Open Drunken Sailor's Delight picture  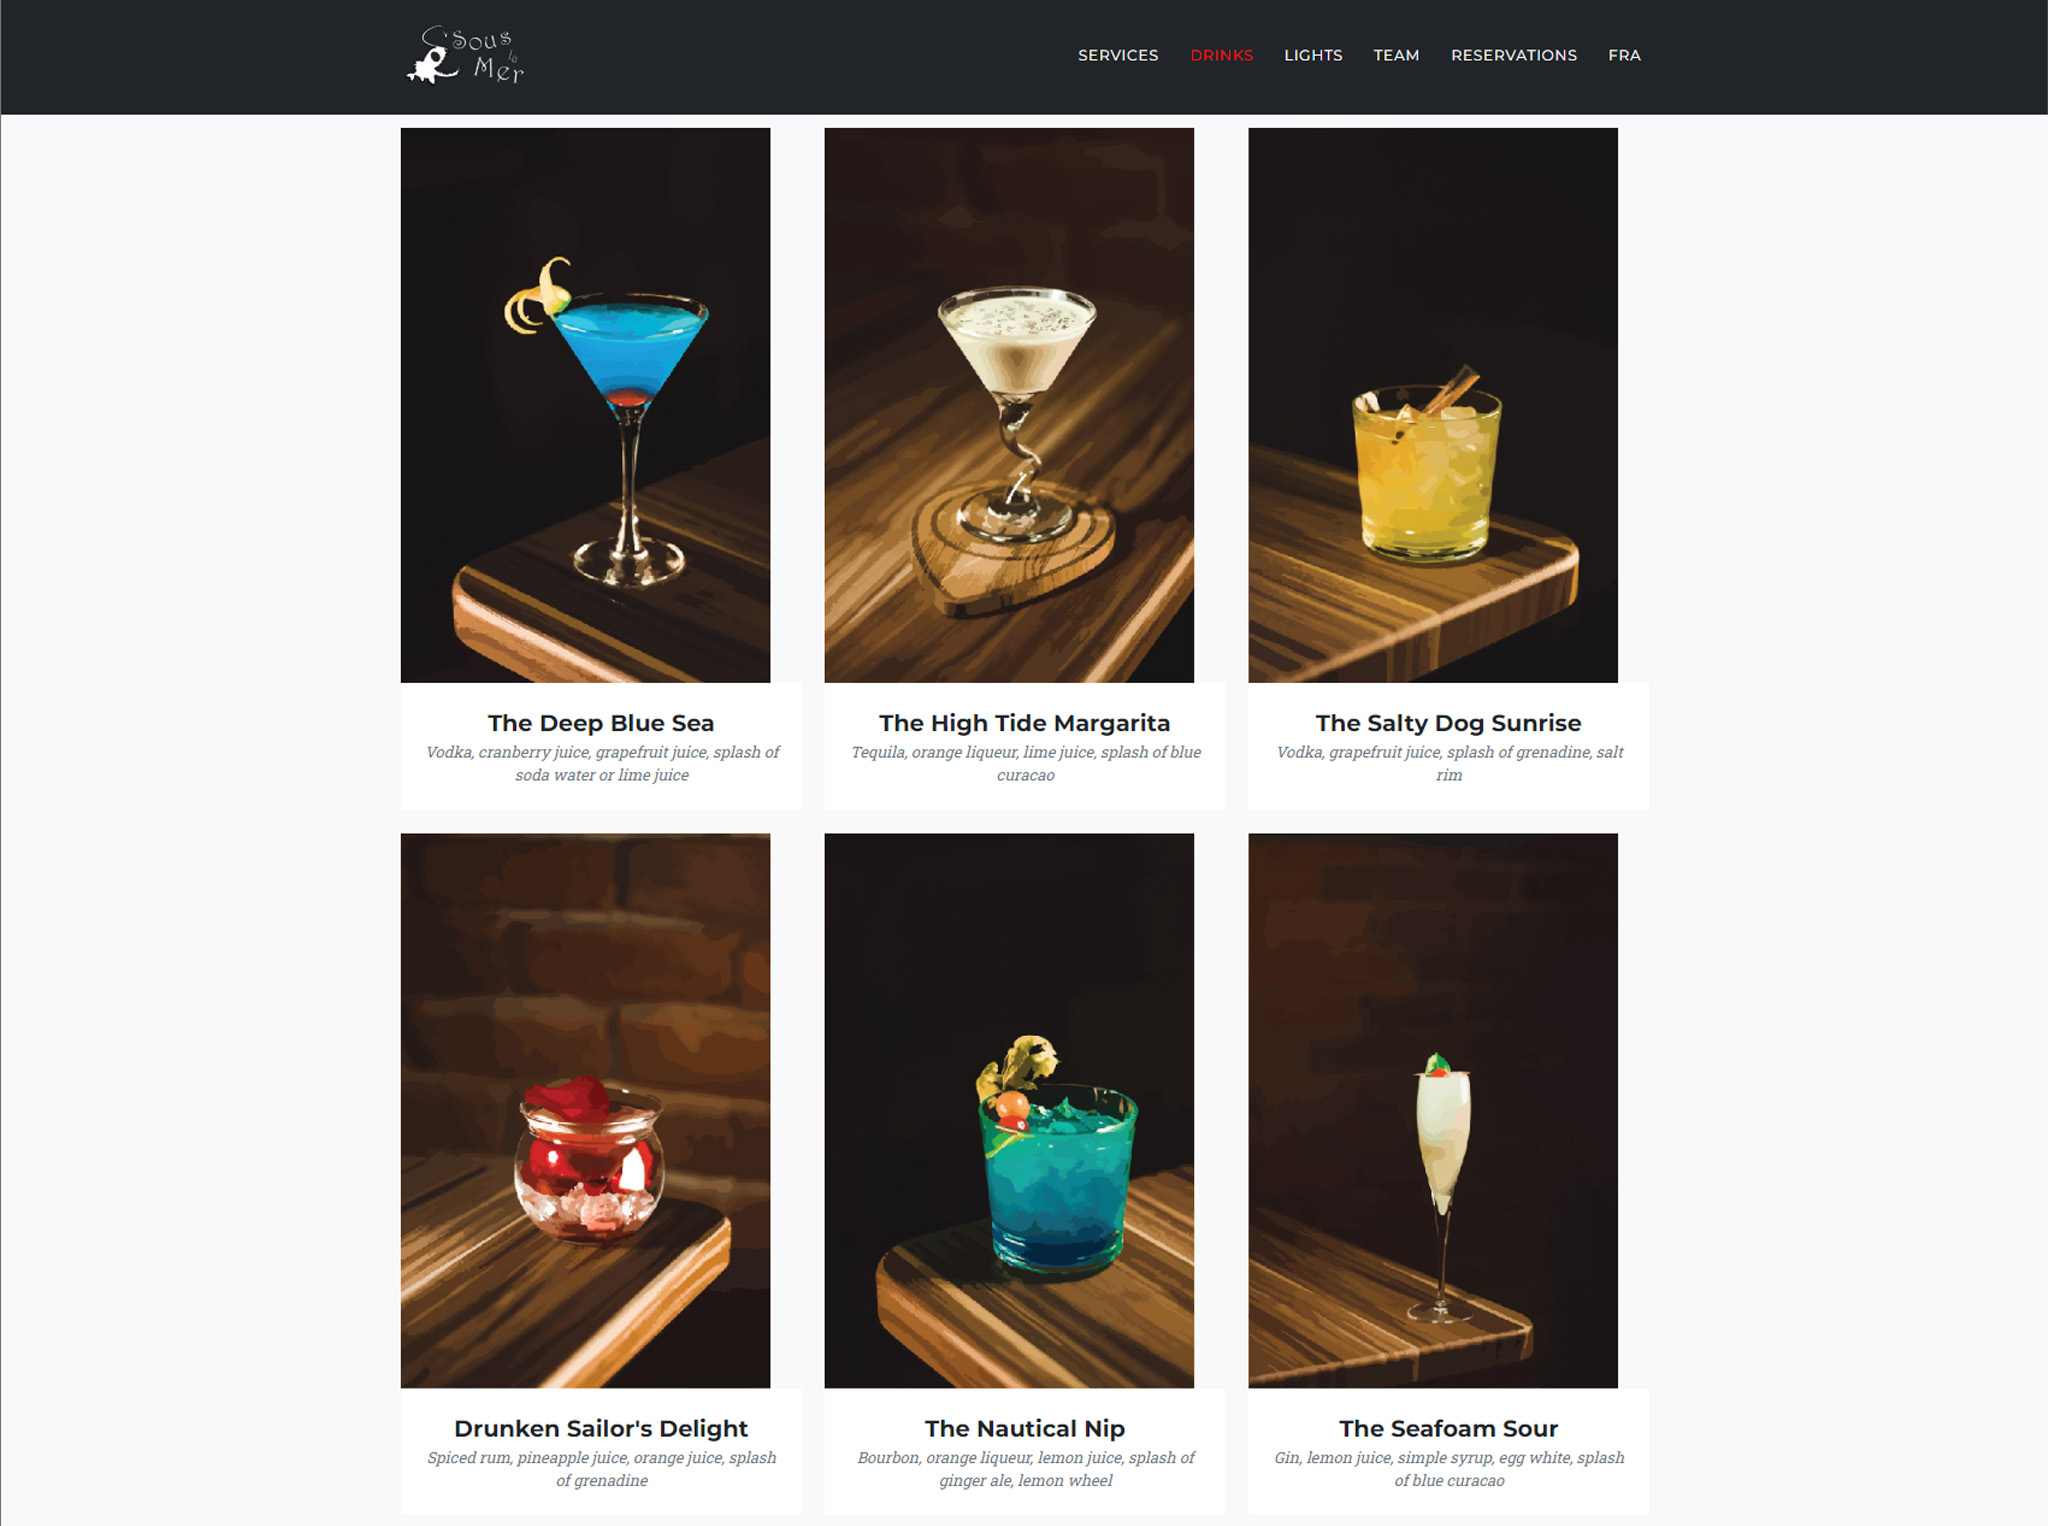click(x=585, y=1110)
